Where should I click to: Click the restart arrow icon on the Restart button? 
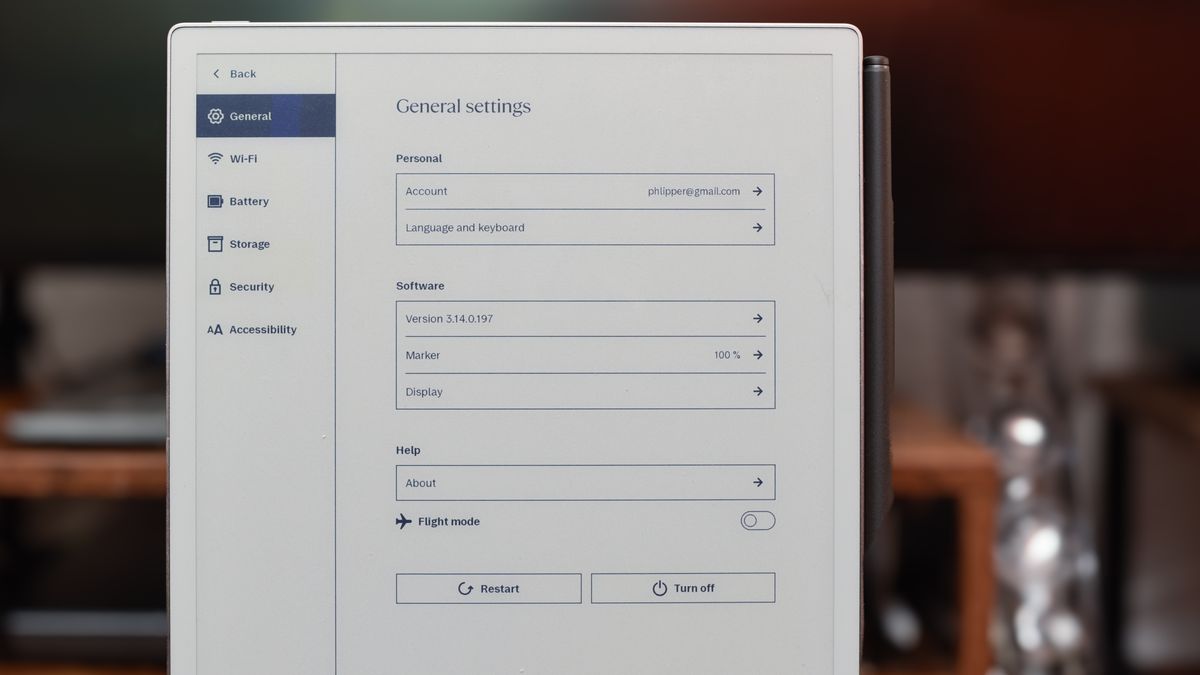(x=465, y=588)
